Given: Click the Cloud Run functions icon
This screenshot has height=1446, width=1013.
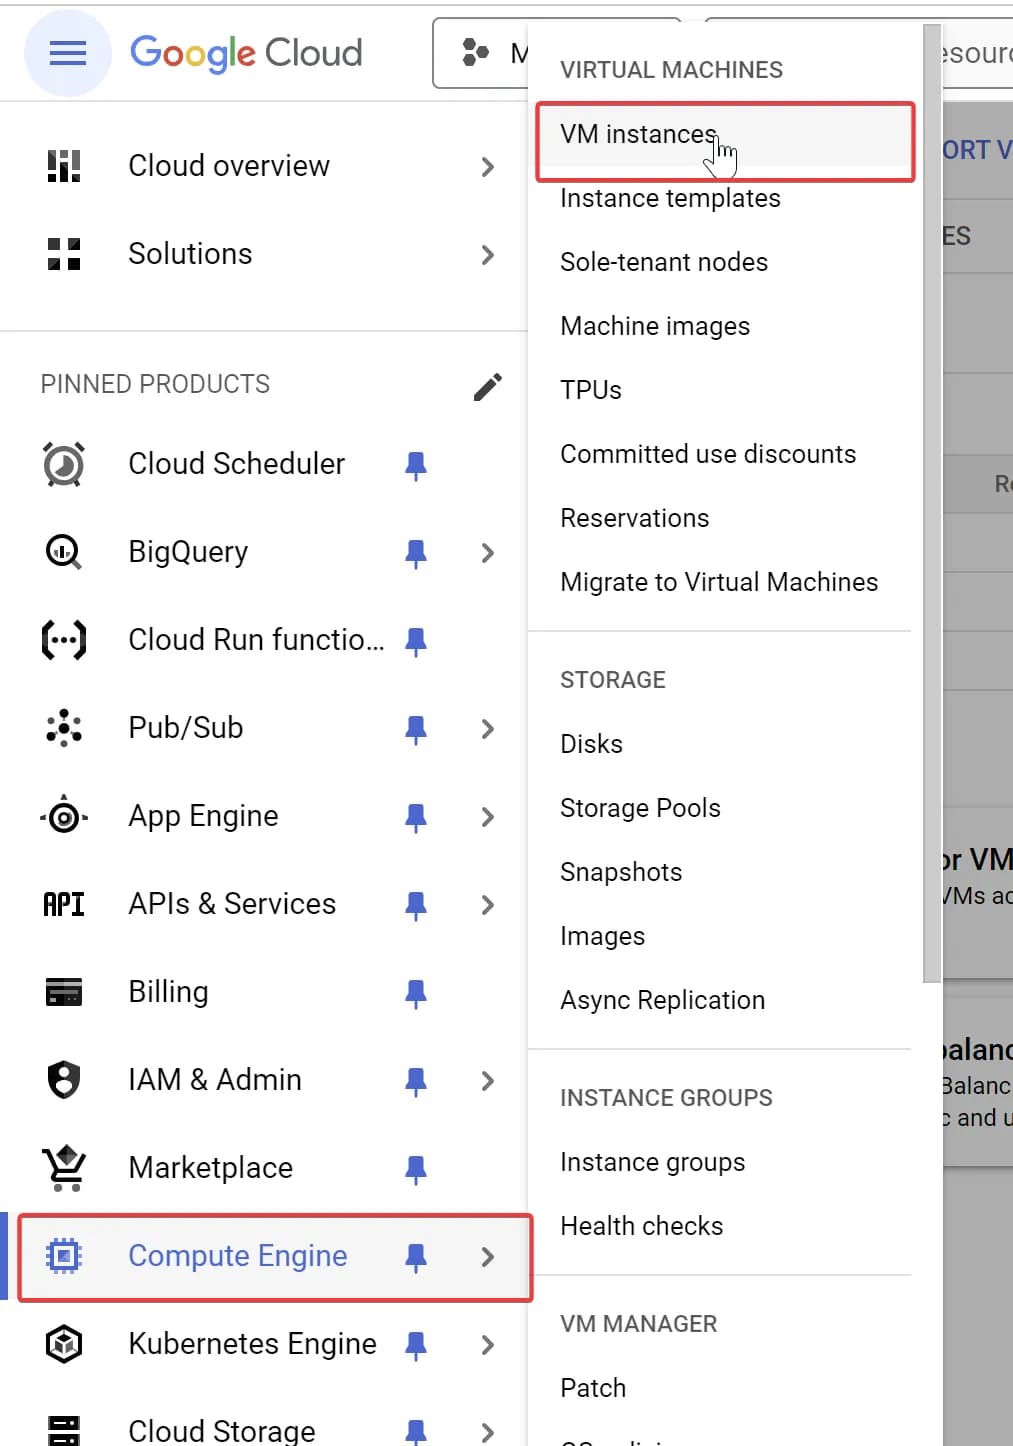Looking at the screenshot, I should tap(64, 640).
